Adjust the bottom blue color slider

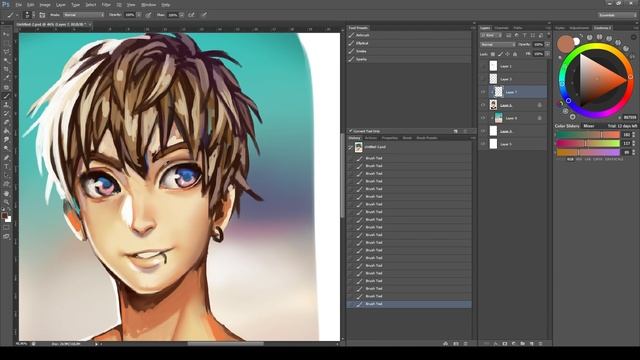[x=588, y=152]
